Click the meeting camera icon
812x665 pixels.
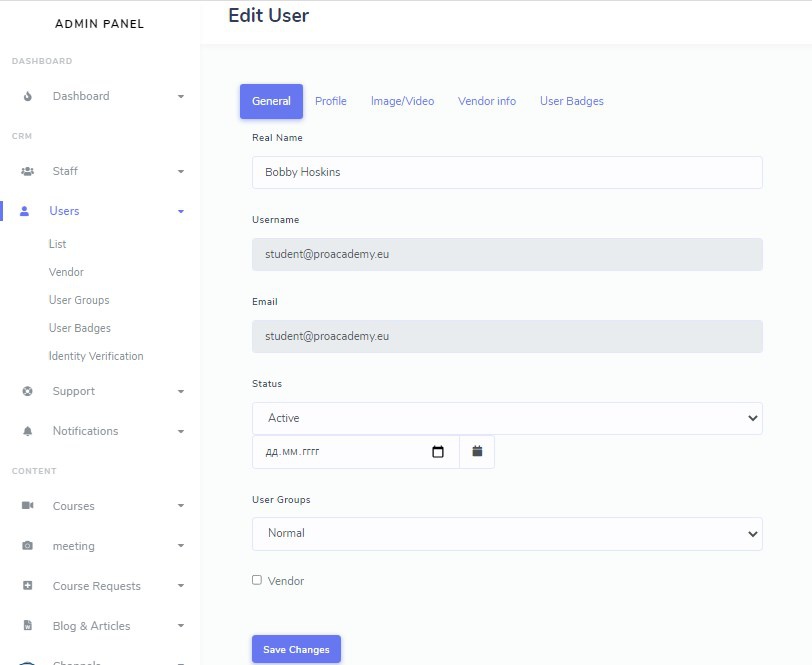28,547
